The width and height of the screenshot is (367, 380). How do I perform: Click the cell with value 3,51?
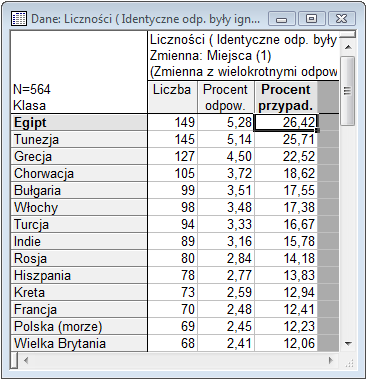click(226, 191)
